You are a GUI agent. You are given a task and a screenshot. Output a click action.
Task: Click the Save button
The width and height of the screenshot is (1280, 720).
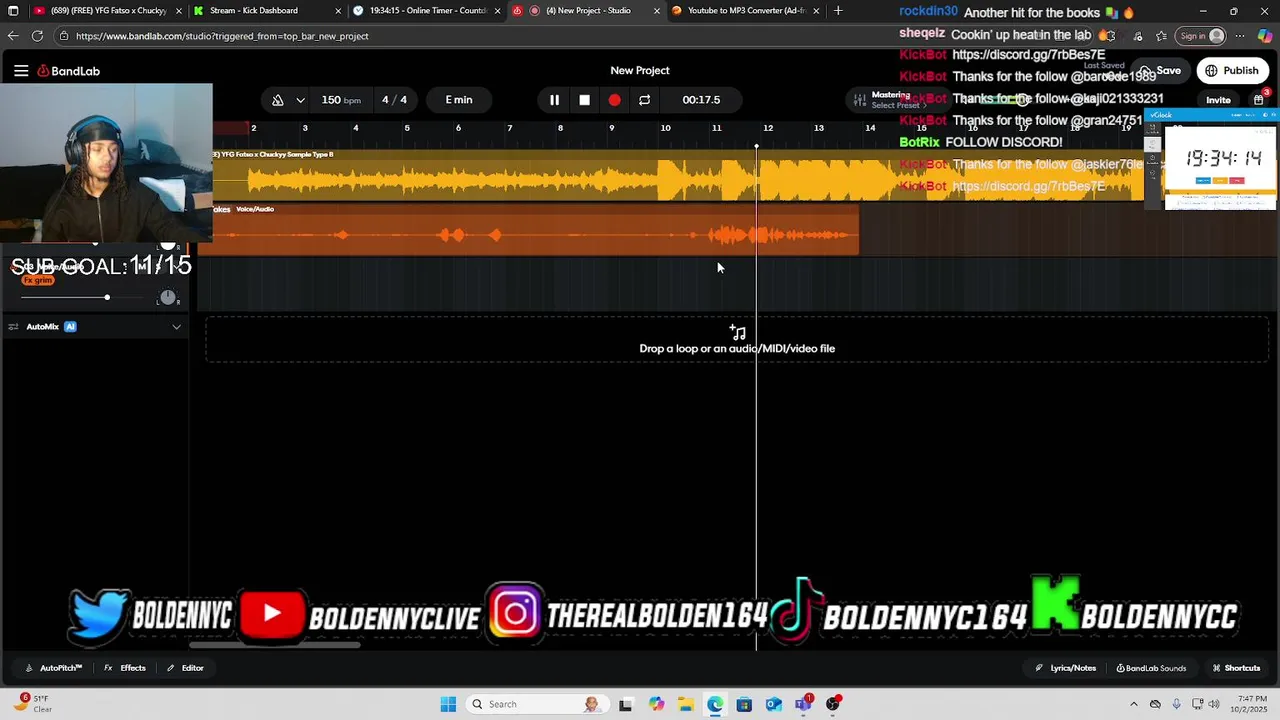(x=1160, y=71)
